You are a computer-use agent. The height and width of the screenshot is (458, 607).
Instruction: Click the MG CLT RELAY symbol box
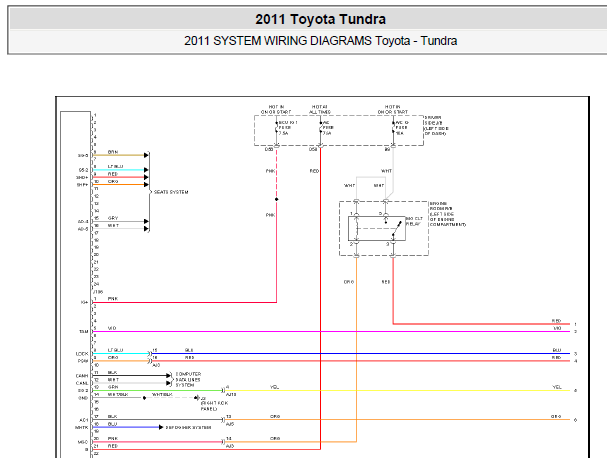377,229
